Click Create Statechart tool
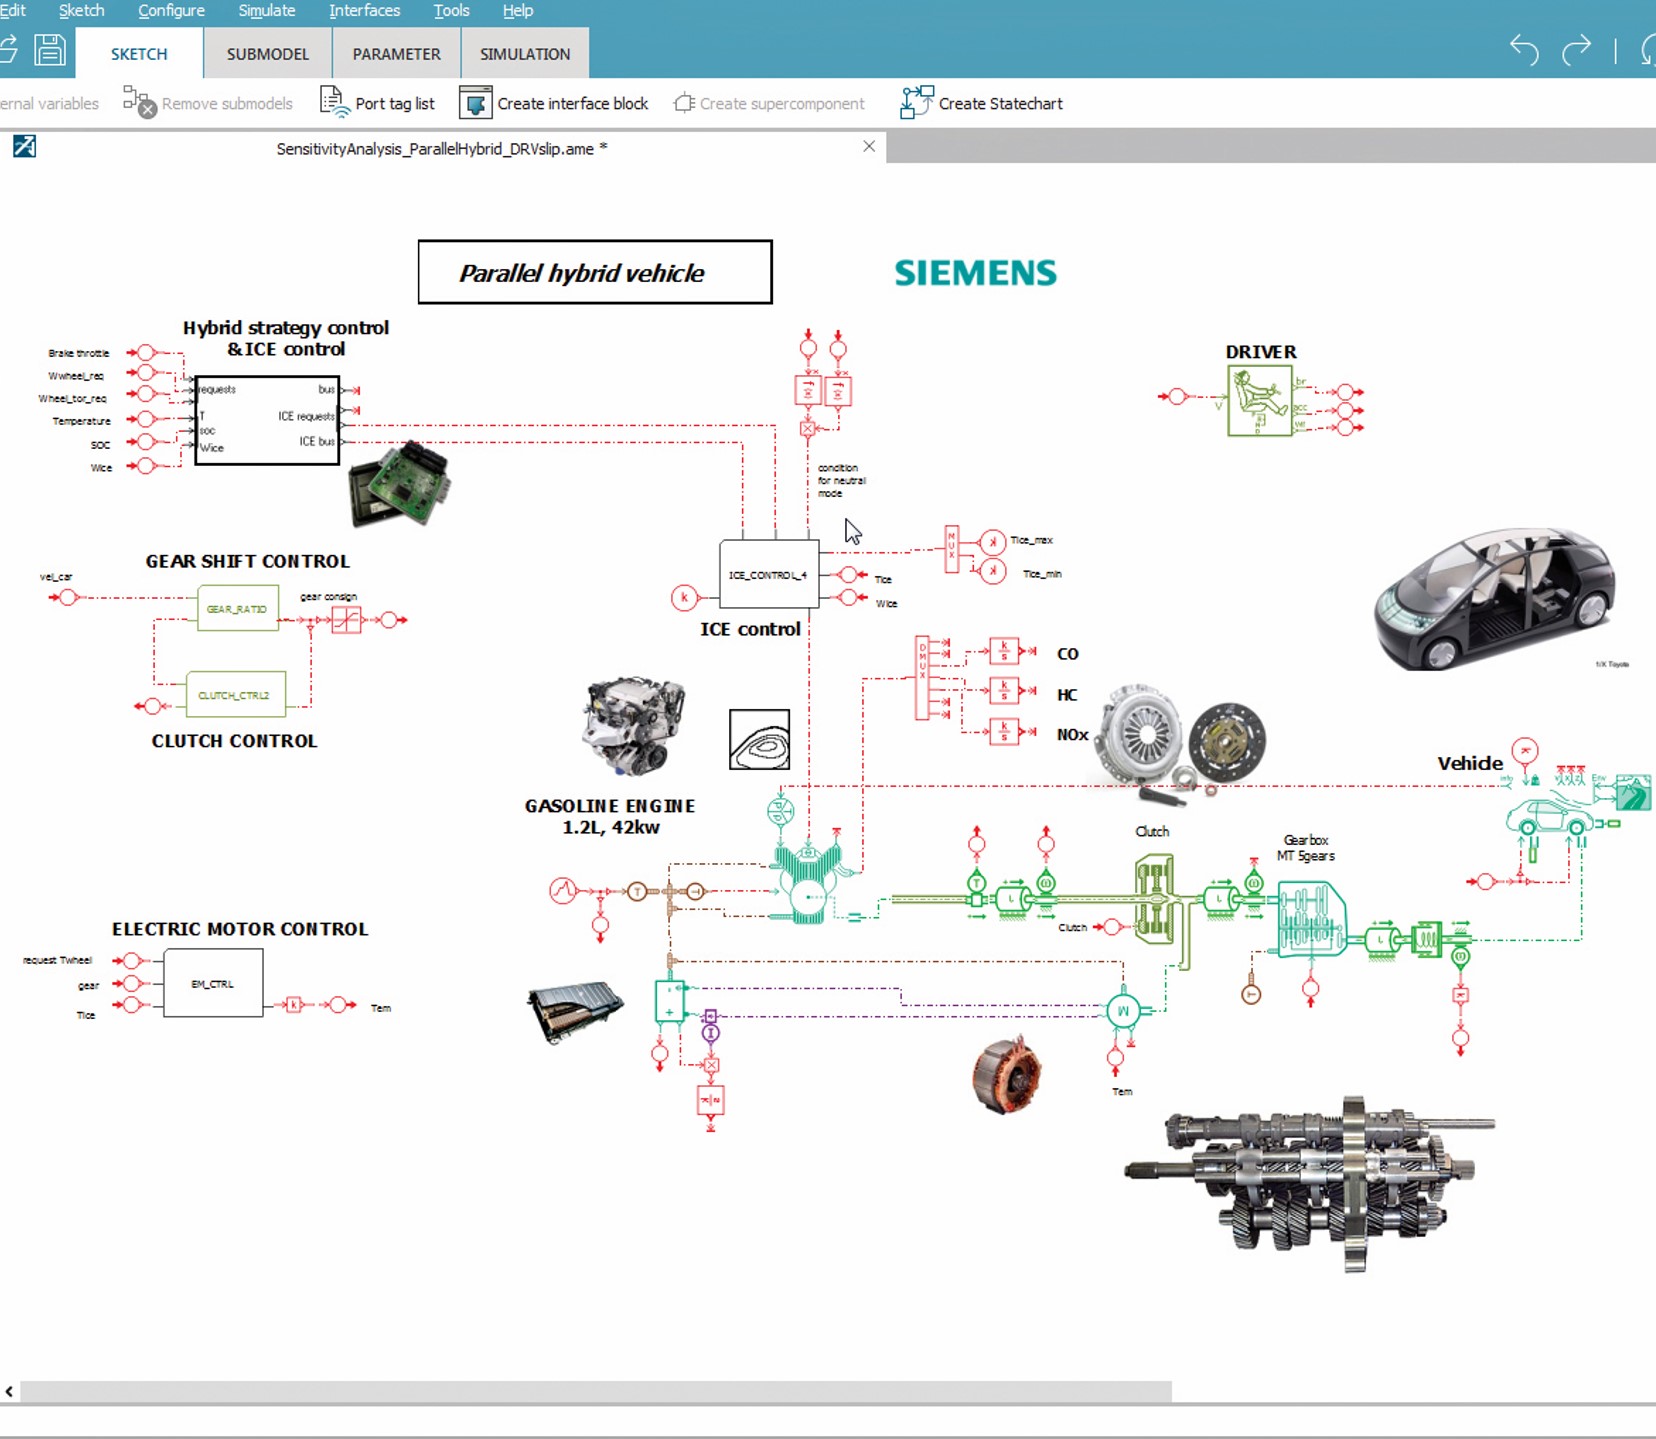The height and width of the screenshot is (1439, 1656). pos(981,103)
